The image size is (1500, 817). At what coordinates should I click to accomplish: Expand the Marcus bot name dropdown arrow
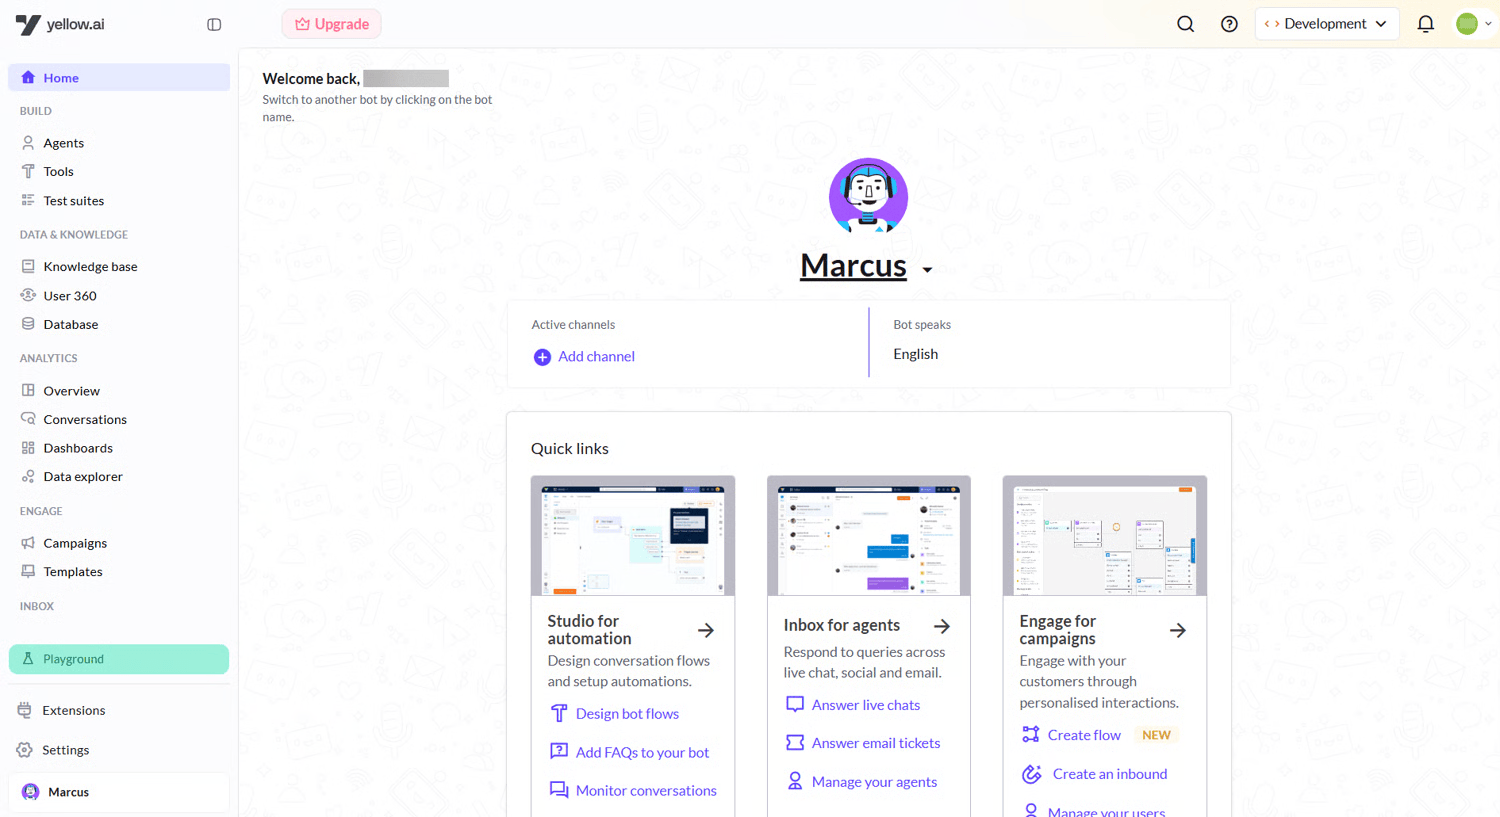click(927, 270)
